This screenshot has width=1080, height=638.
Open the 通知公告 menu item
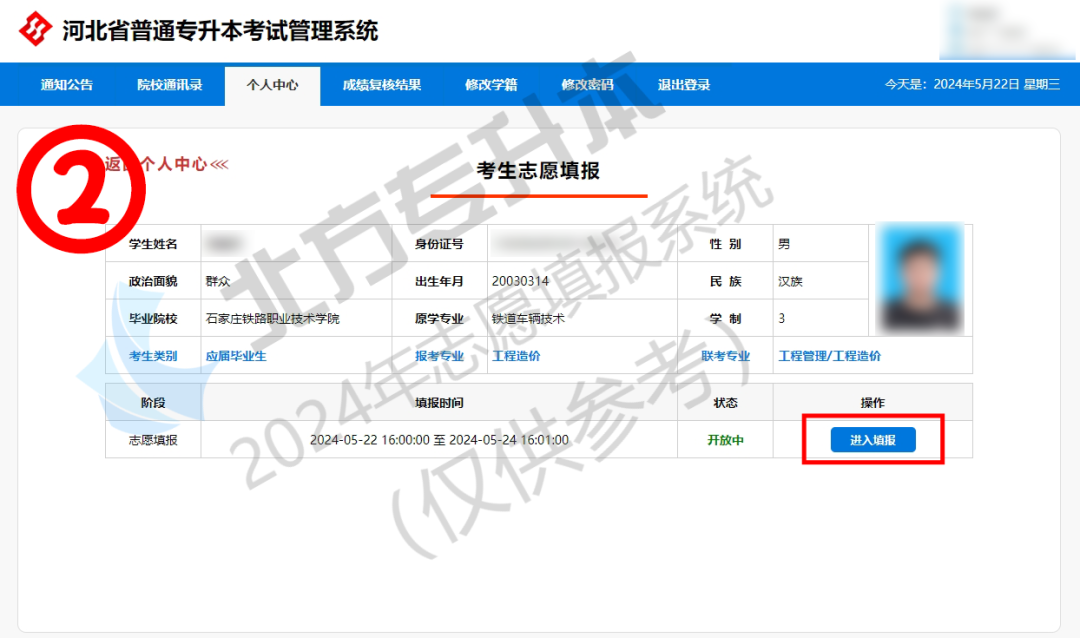(67, 85)
